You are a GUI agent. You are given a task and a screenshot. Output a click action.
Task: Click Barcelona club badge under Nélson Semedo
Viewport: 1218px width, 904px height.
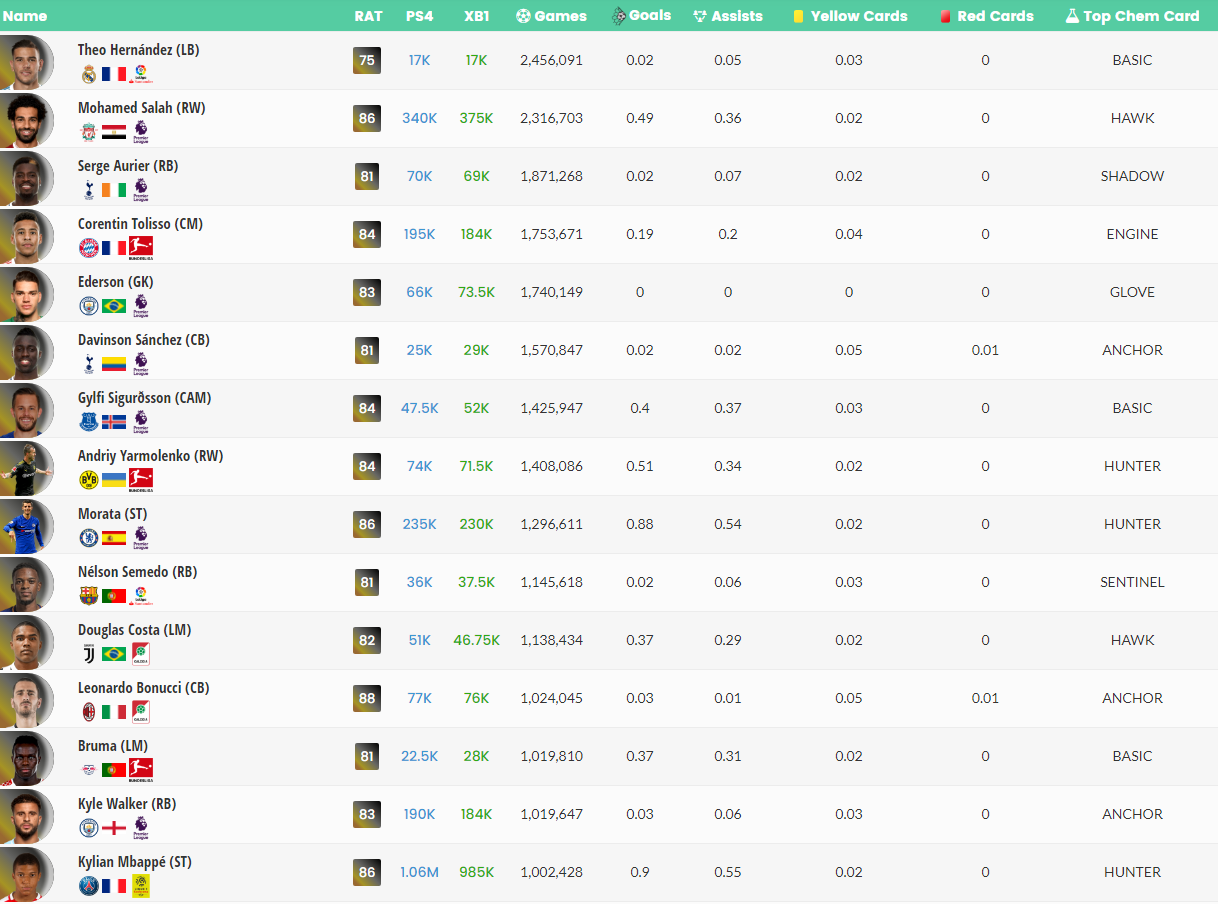point(89,596)
